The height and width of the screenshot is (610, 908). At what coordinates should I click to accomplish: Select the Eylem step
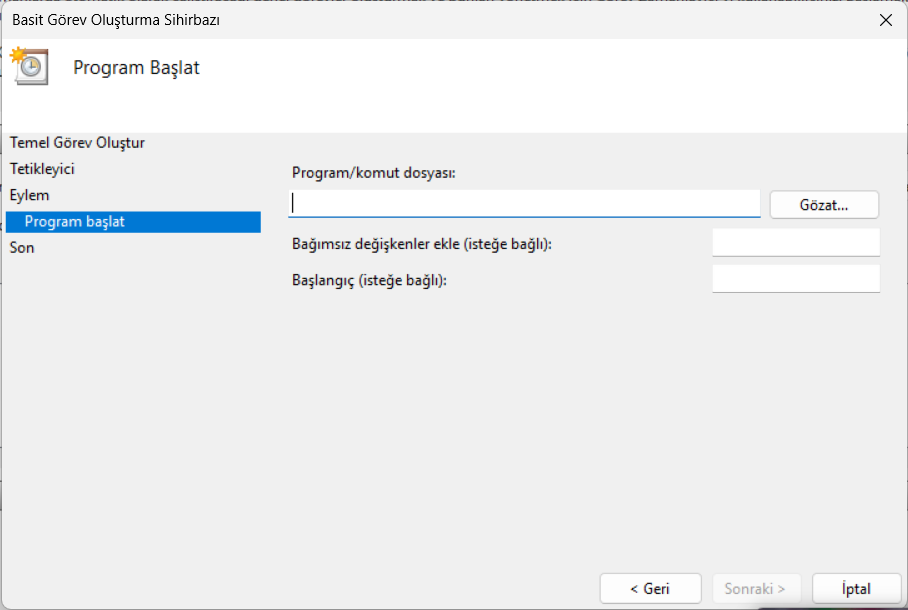click(30, 195)
